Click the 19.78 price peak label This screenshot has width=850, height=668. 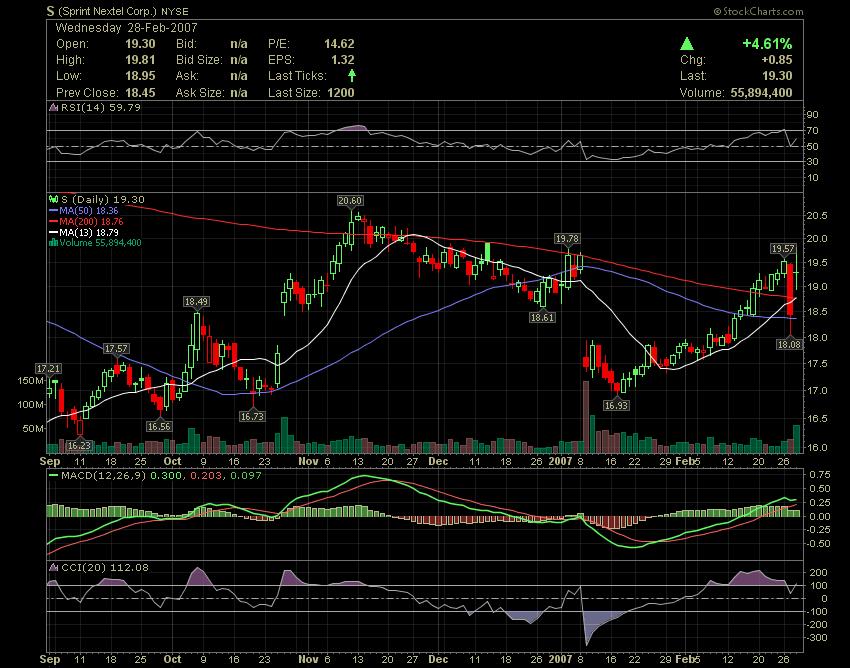567,239
